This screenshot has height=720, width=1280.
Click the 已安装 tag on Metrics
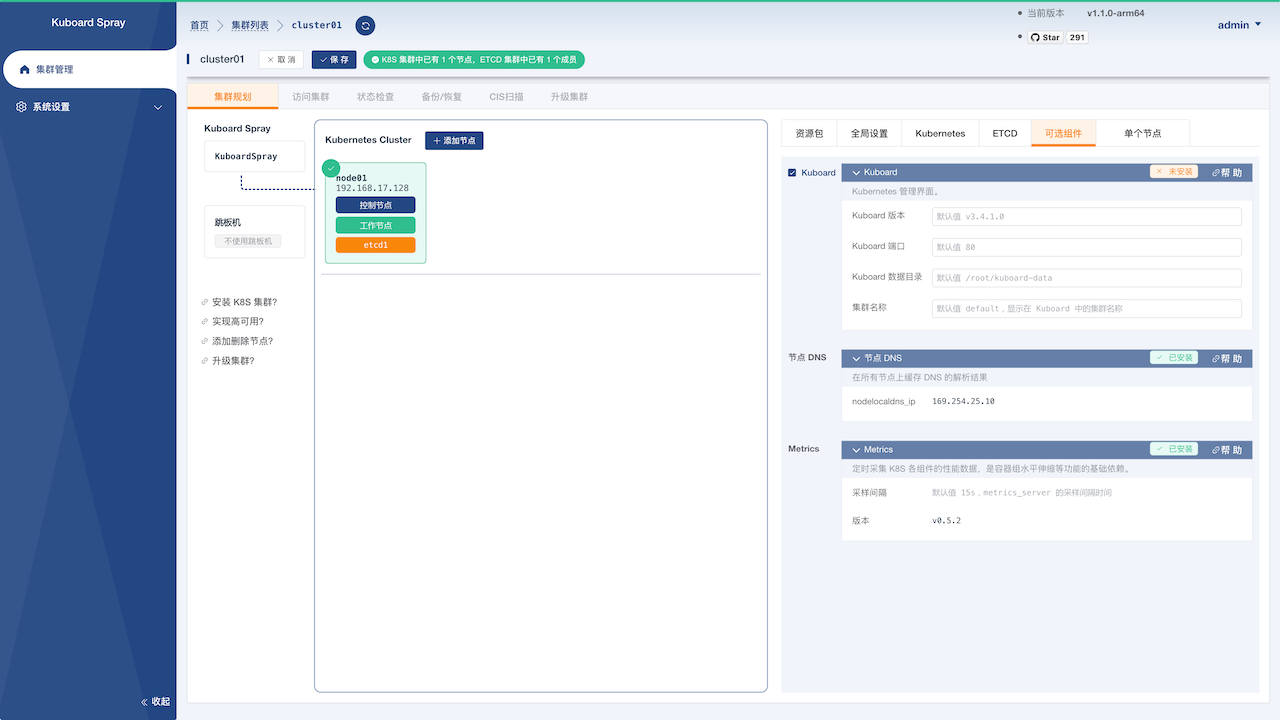click(1174, 449)
